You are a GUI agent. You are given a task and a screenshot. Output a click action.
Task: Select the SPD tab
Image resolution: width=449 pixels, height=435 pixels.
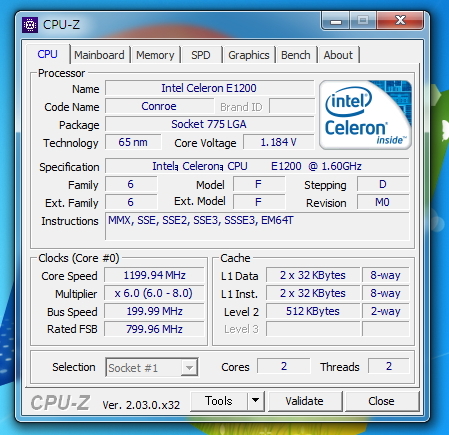point(201,55)
